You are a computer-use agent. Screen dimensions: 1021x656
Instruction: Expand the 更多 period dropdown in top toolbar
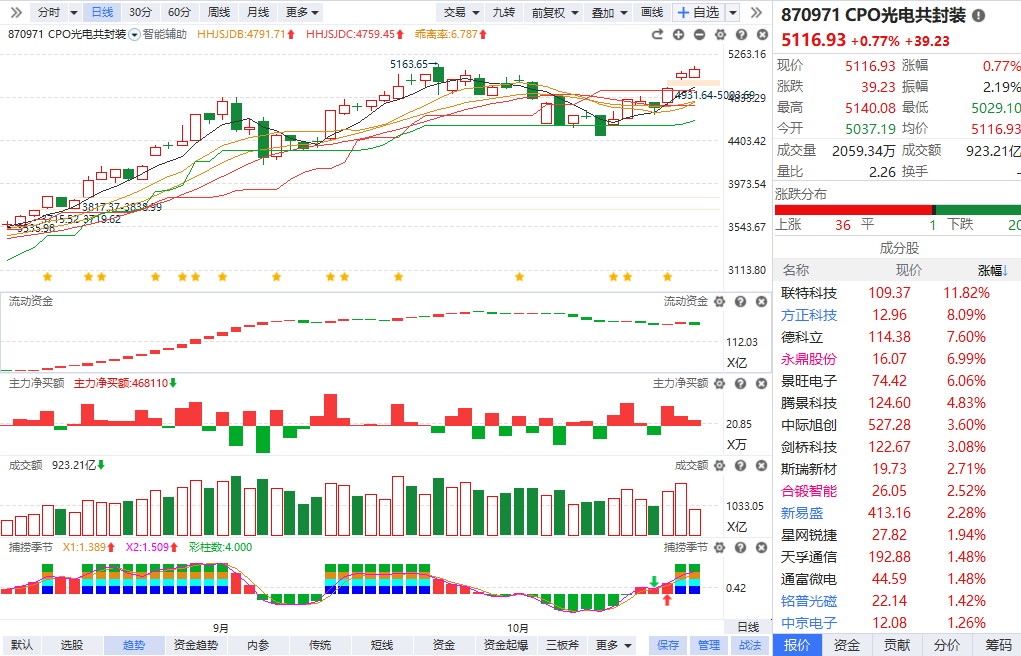coord(302,12)
